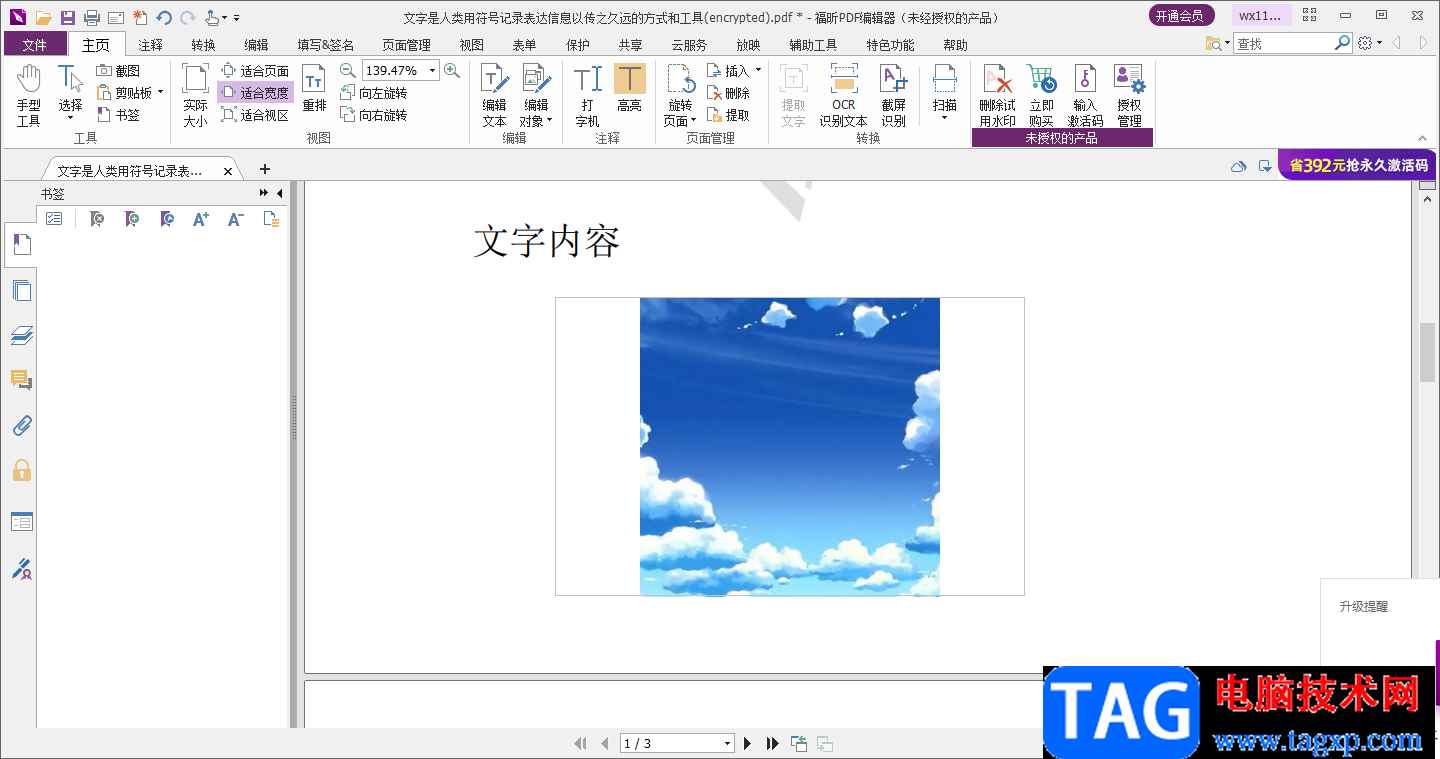This screenshot has width=1440, height=759.
Task: Increase bookmark font size (A+)
Action: tap(200, 219)
